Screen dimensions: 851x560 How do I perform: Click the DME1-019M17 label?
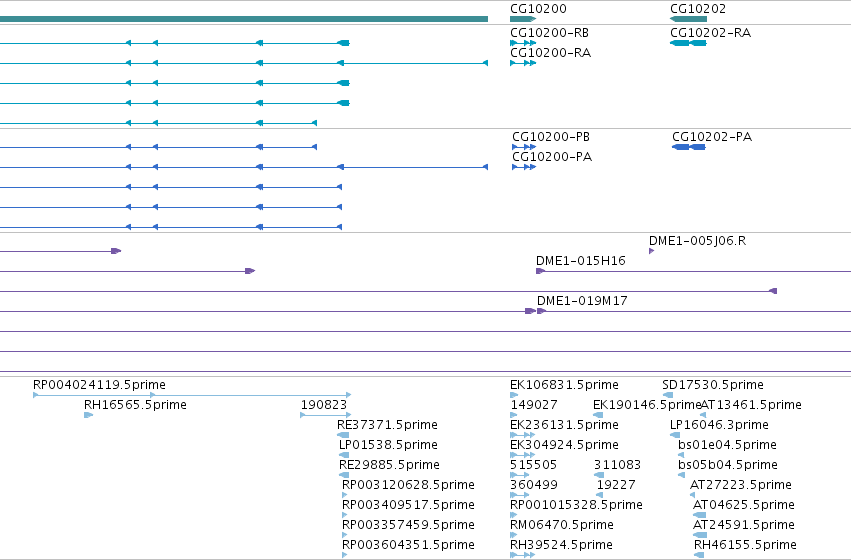point(582,301)
